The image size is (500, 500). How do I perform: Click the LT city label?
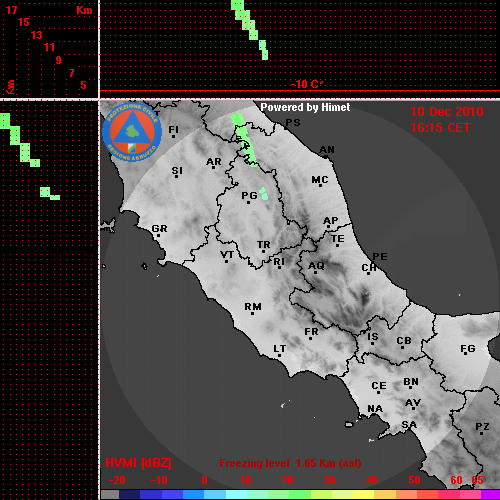point(280,349)
